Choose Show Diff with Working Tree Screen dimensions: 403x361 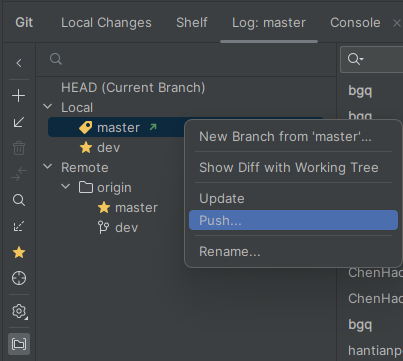click(293, 167)
